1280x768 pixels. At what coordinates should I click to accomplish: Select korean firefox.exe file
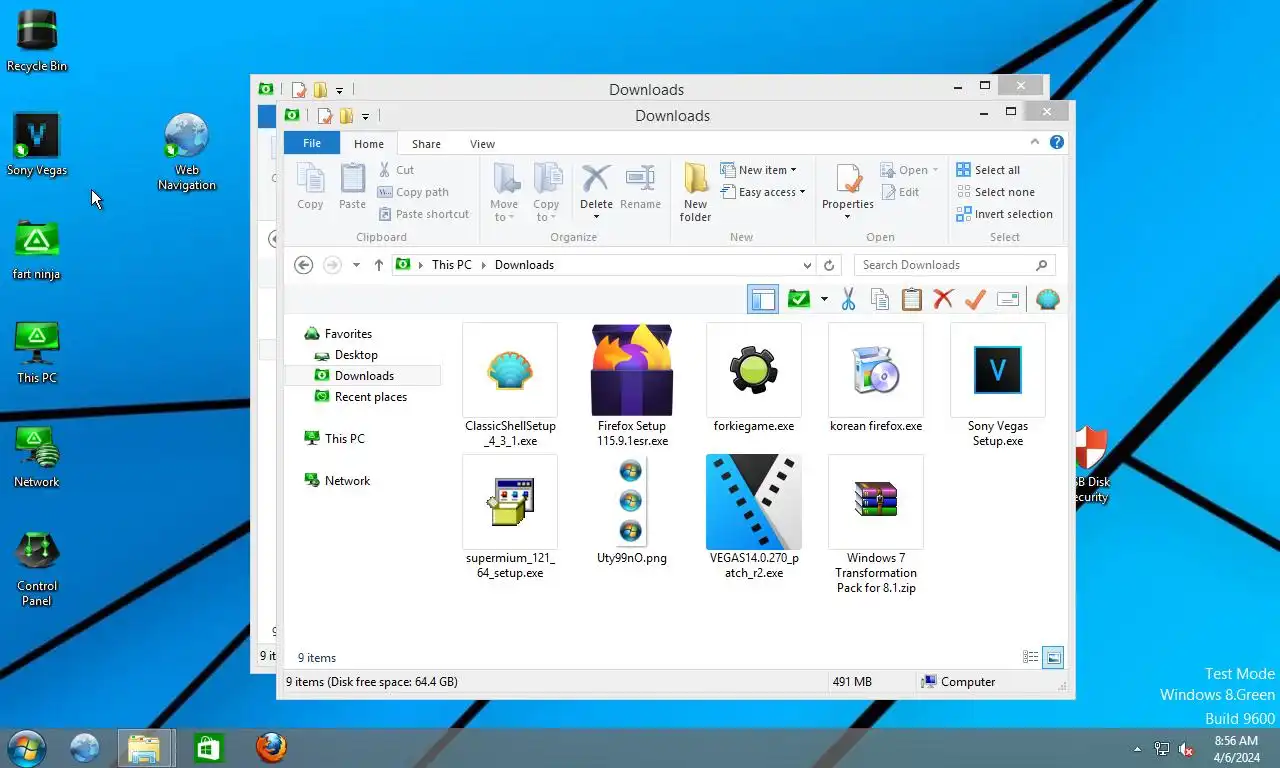876,379
